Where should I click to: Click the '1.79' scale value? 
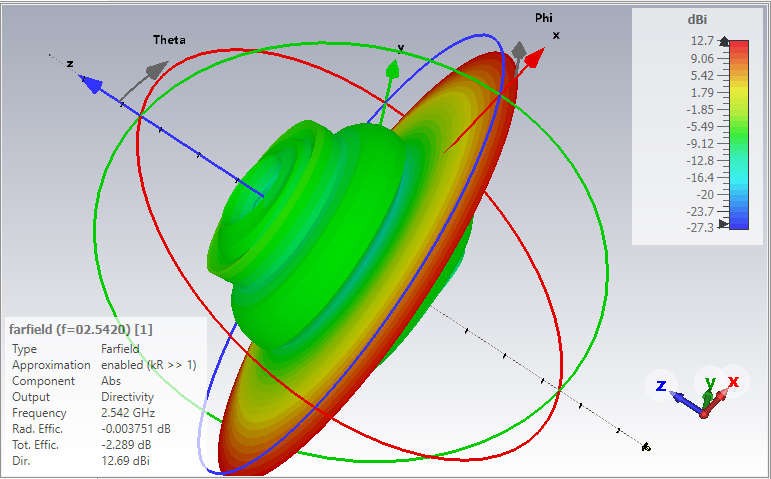[x=702, y=92]
